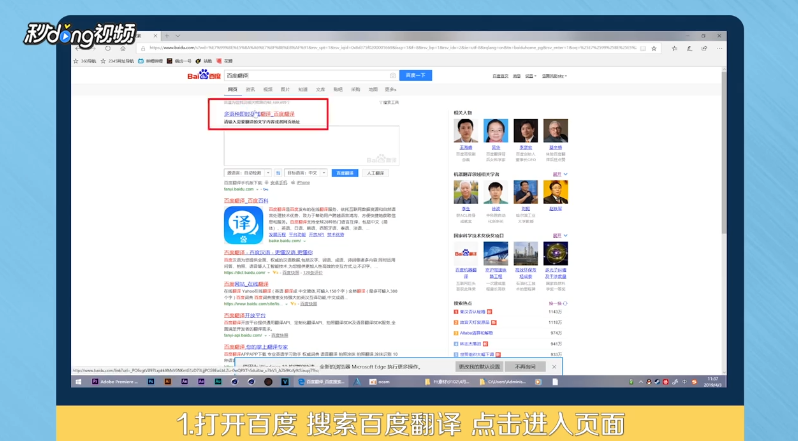This screenshot has height=441, width=798.
Task: Open the 百度翻译 first search result link
Action: tap(259, 114)
